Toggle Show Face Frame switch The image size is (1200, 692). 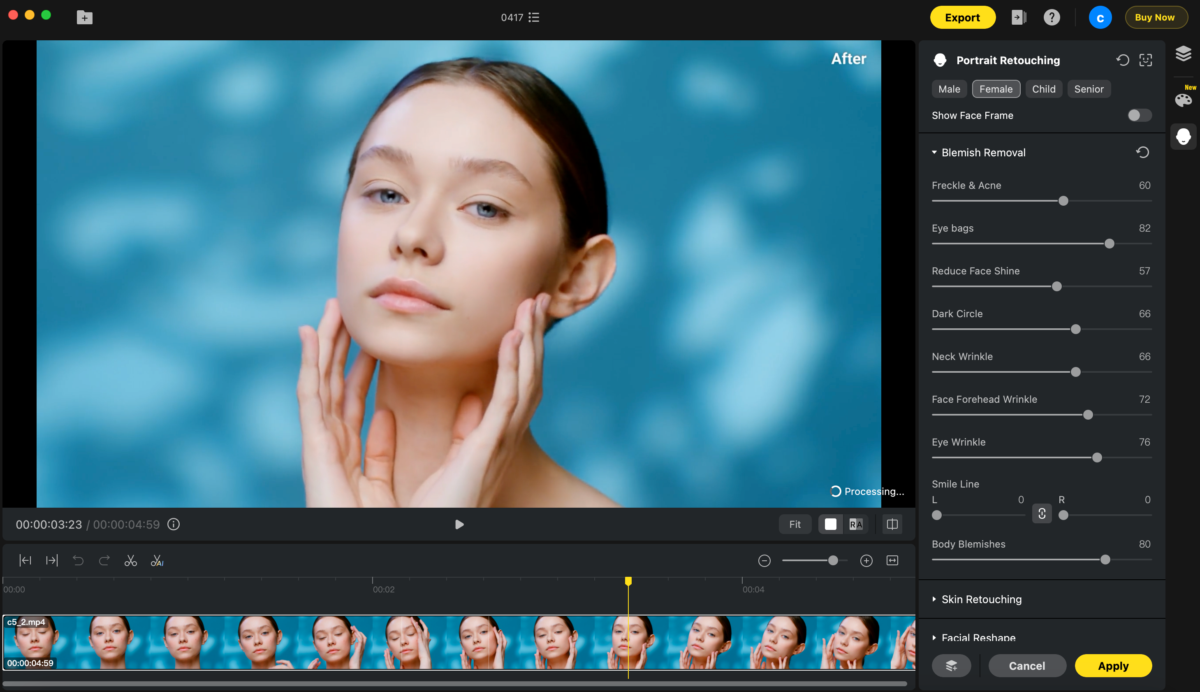coord(1139,115)
